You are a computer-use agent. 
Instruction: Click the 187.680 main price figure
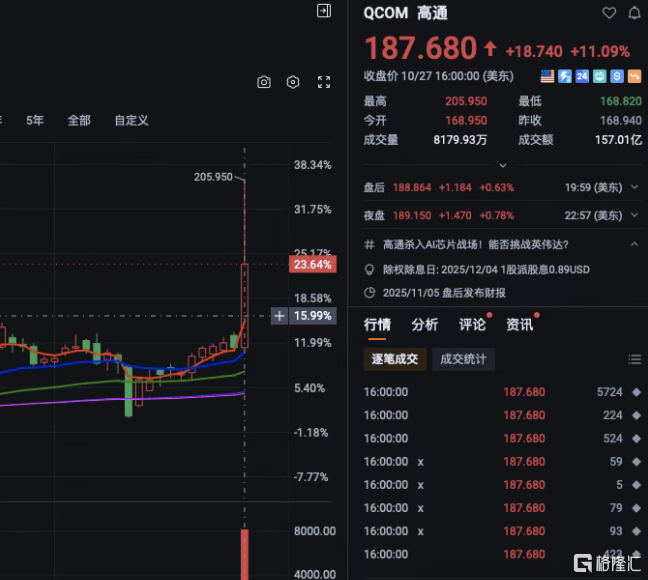(420, 48)
